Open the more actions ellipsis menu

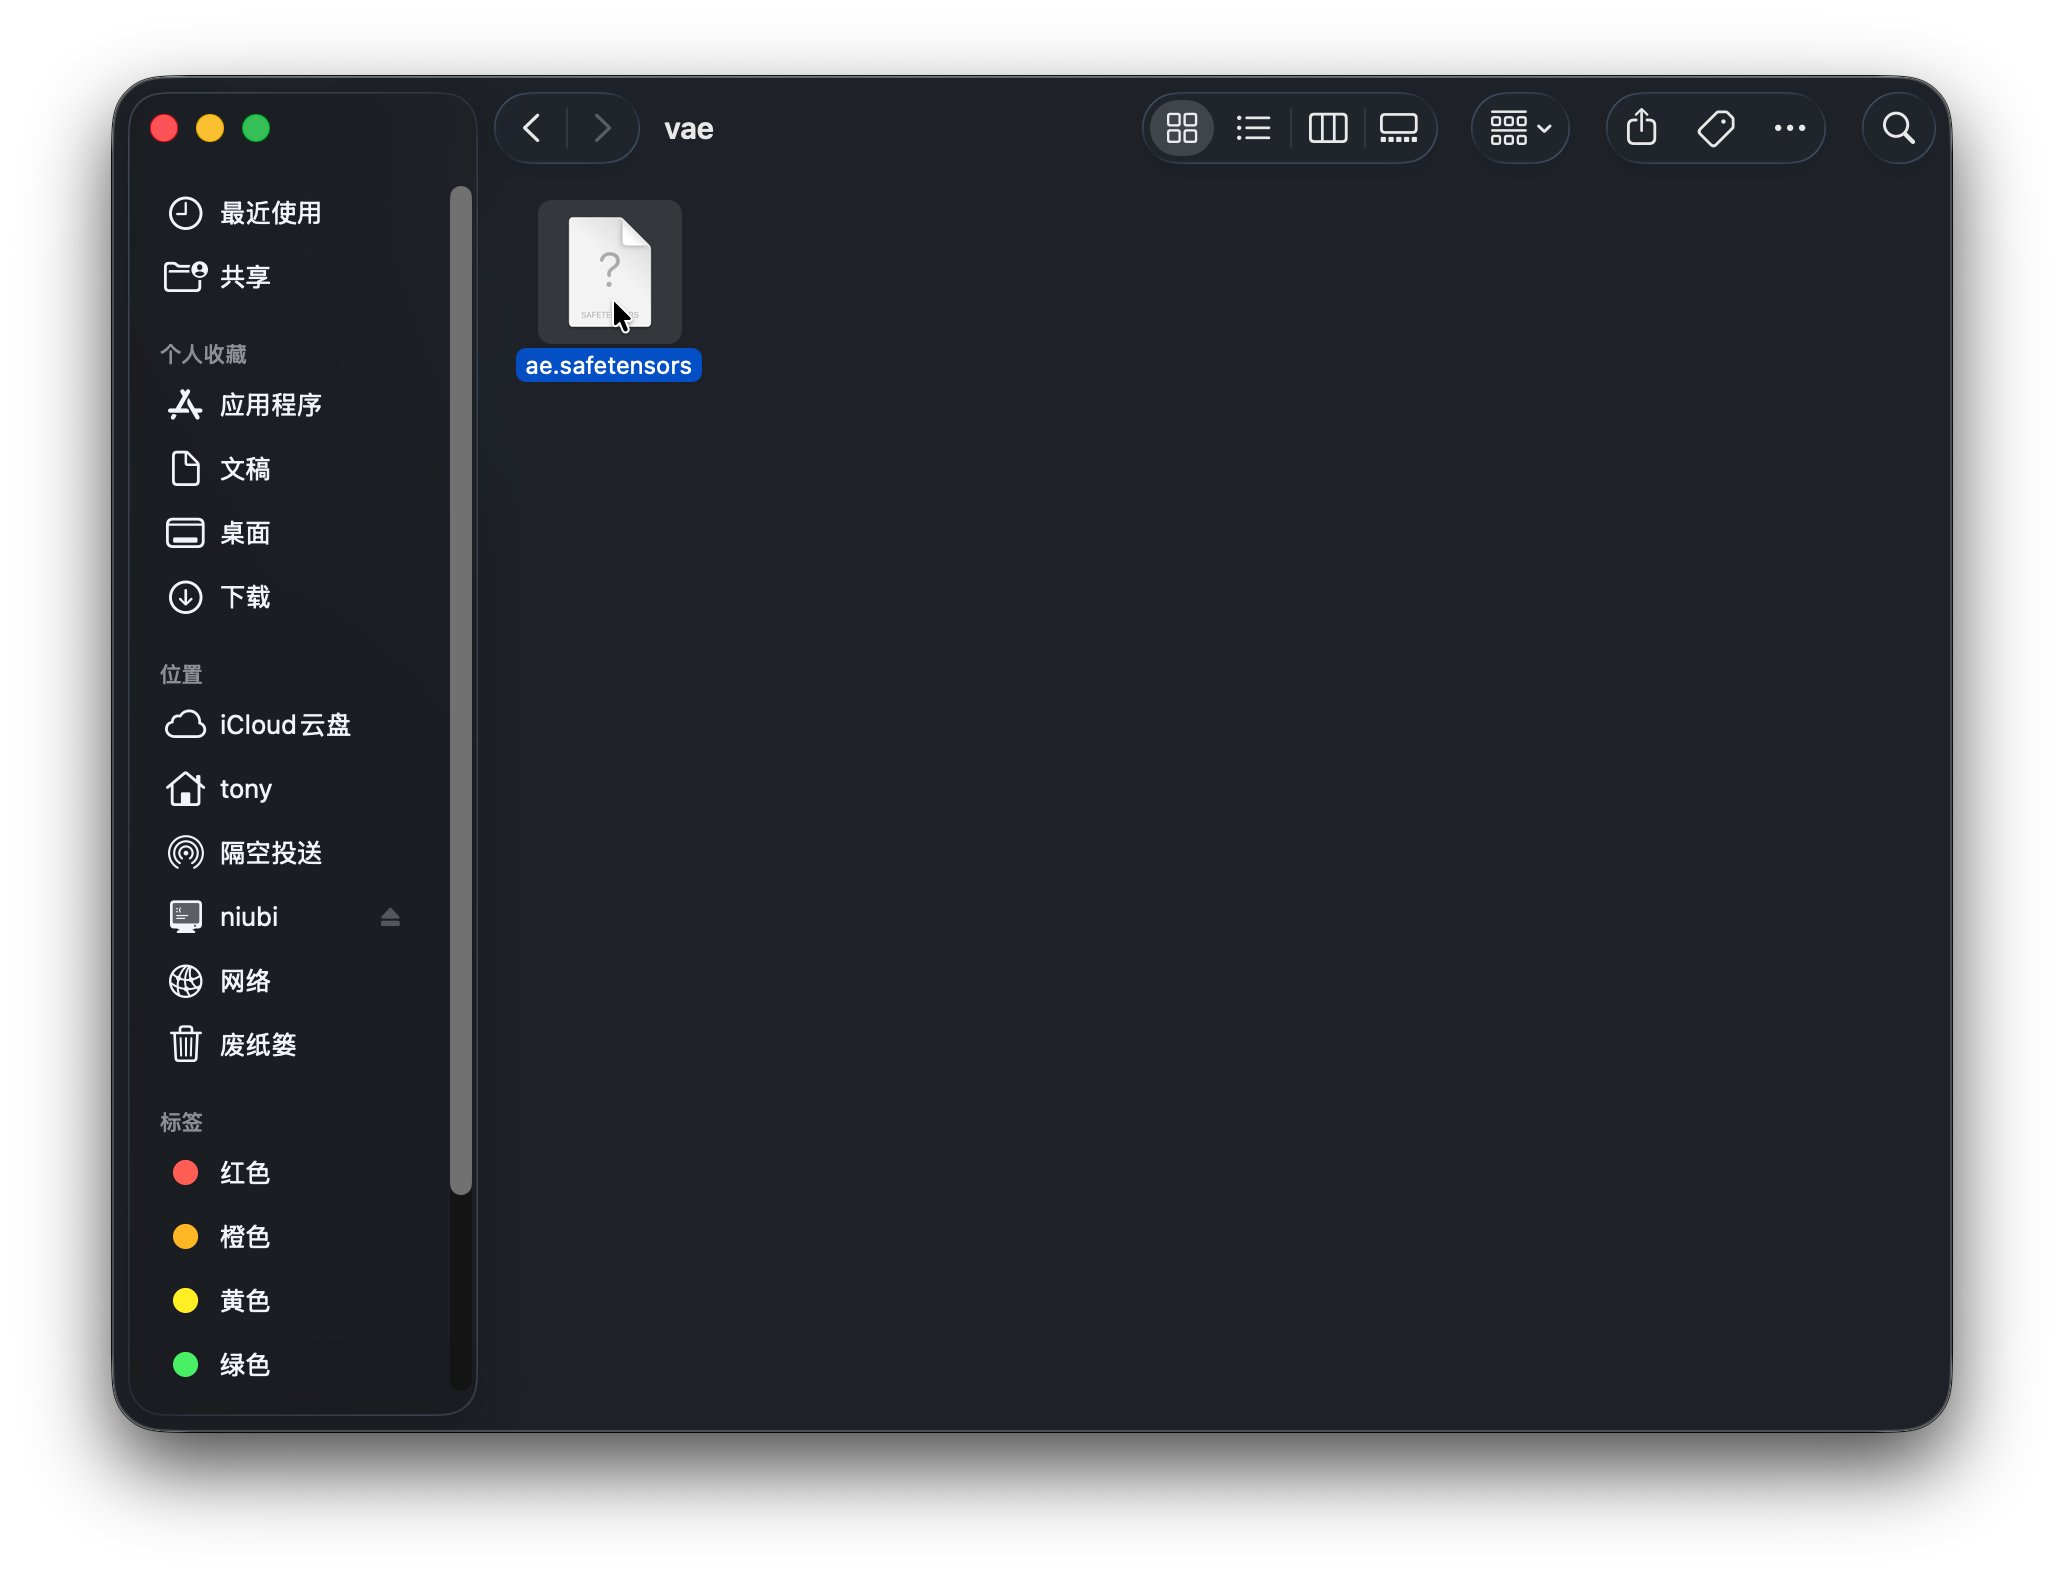pos(1789,128)
